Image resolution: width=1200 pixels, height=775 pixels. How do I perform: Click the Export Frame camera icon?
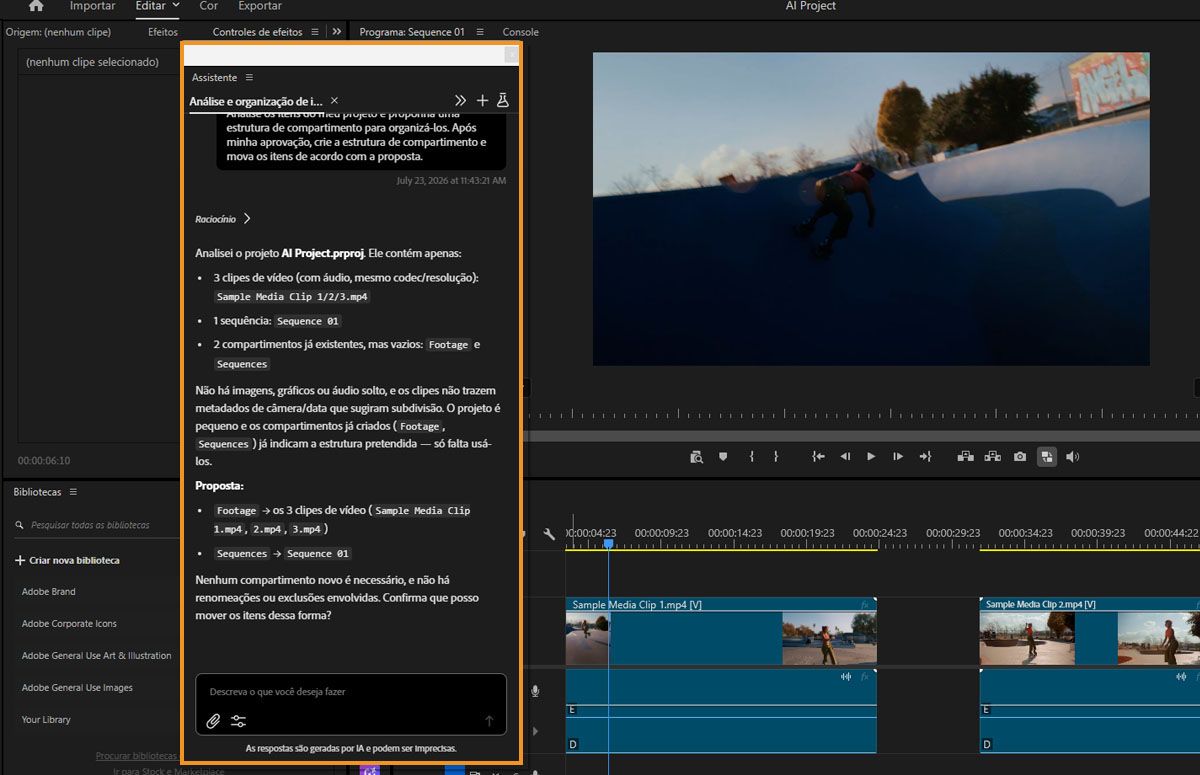[x=1019, y=456]
